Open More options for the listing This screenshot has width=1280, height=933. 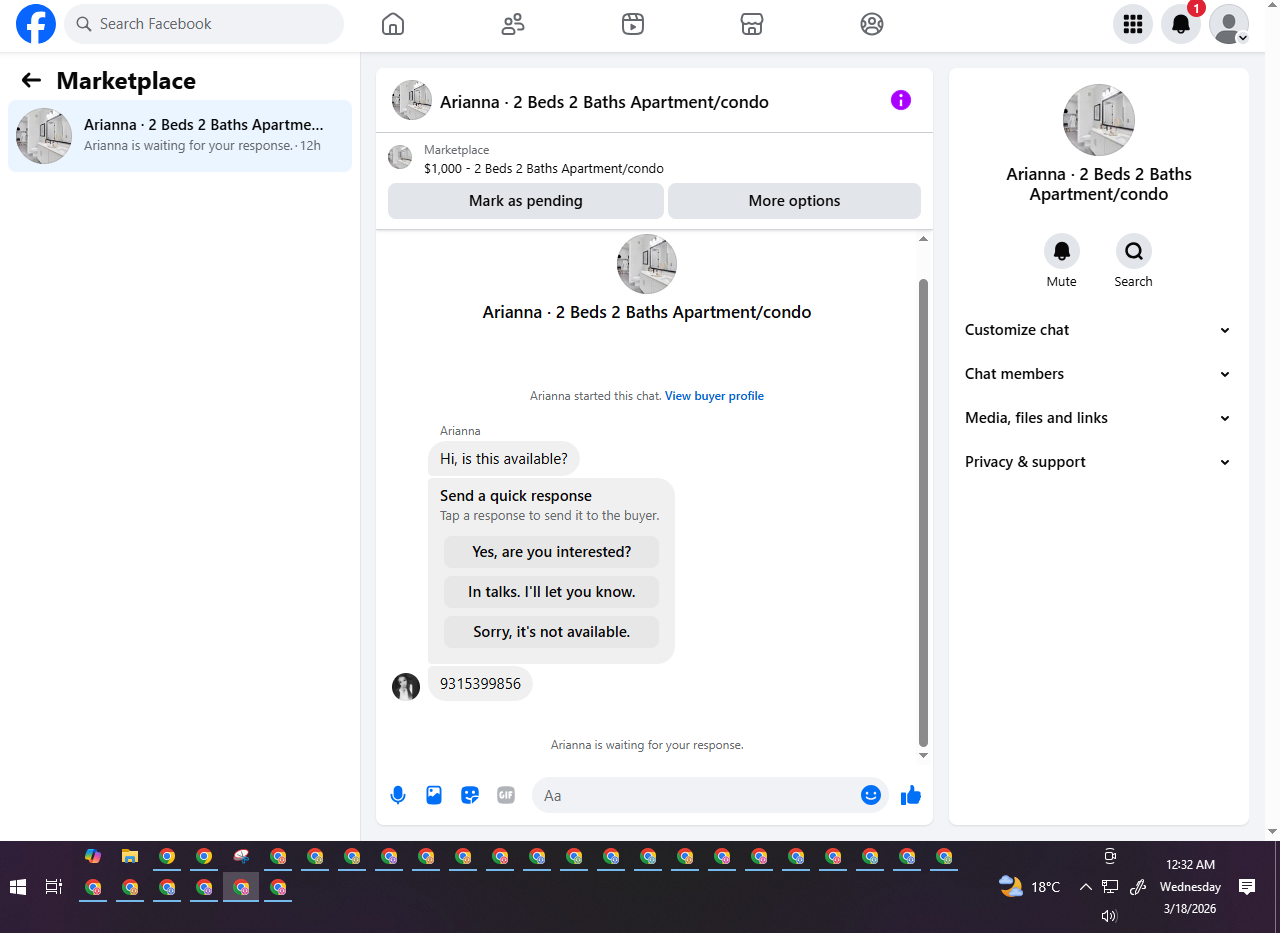(794, 201)
